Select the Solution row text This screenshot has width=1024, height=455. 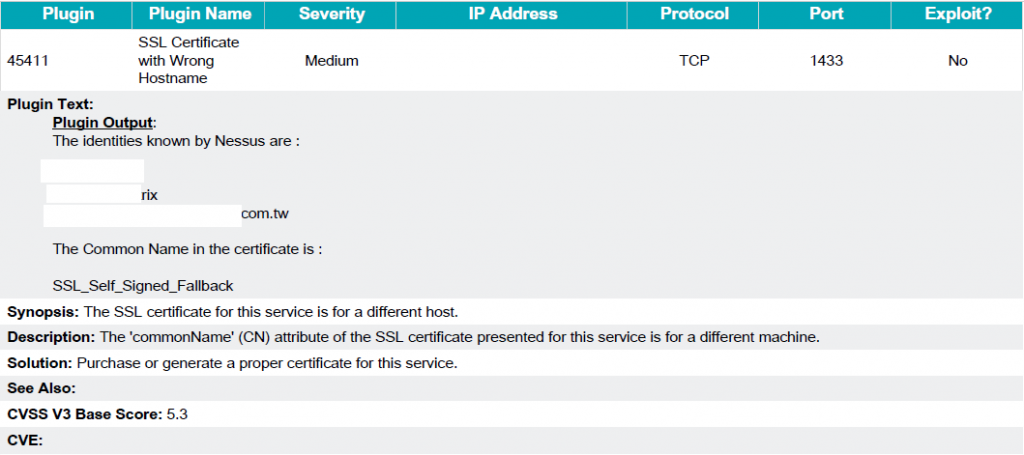coord(232,364)
